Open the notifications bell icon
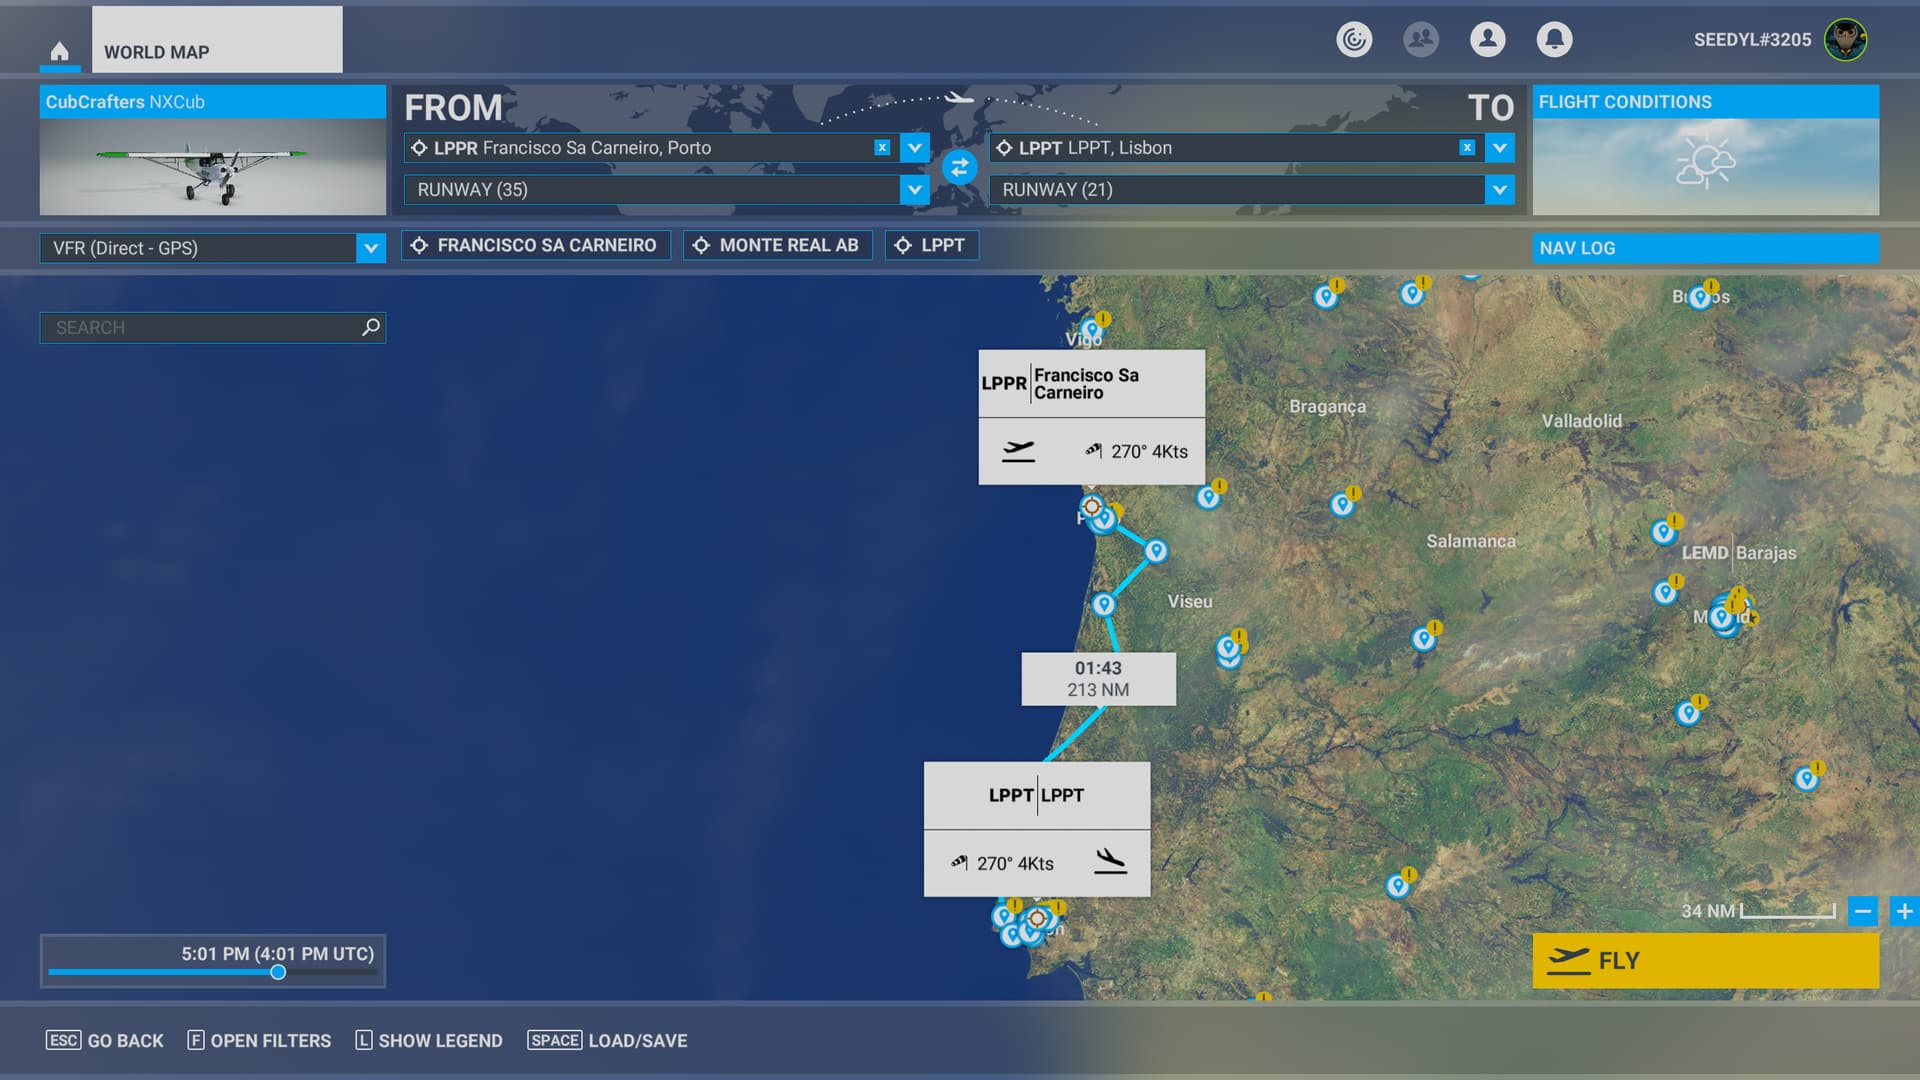The image size is (1920, 1080). pos(1554,39)
